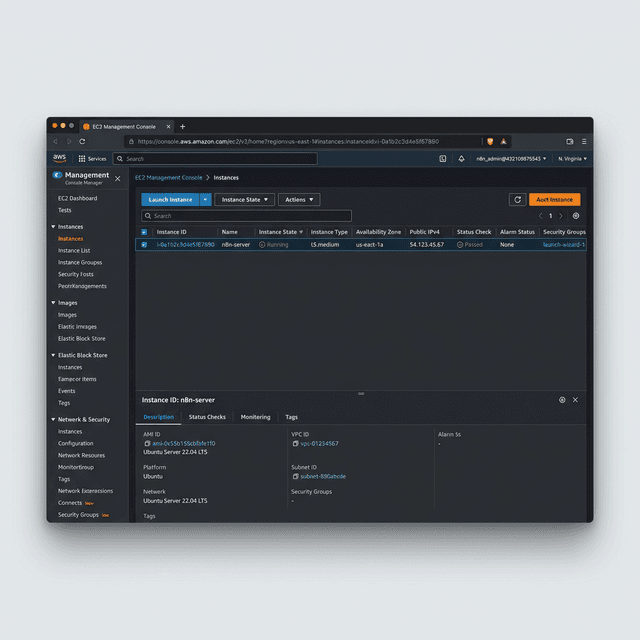Close the EC2 Management Console tab
Image resolution: width=640 pixels, height=640 pixels.
pyautogui.click(x=168, y=127)
